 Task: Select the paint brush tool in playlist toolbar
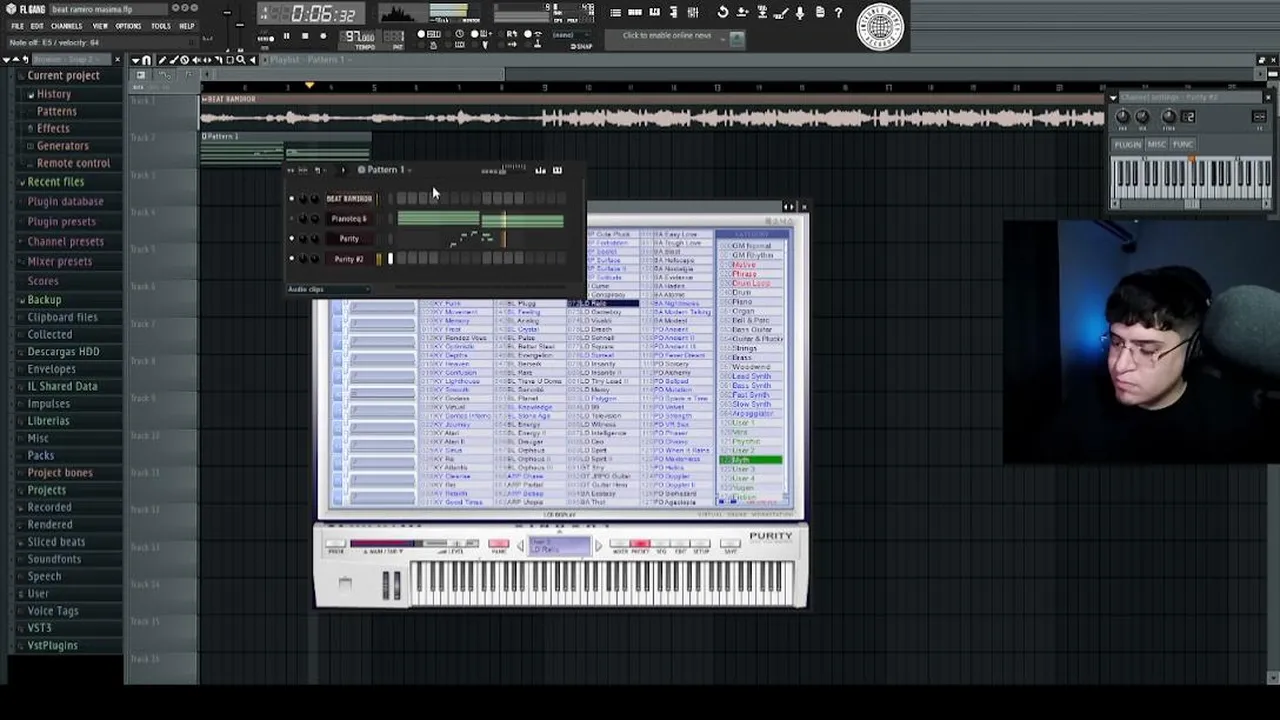point(173,60)
